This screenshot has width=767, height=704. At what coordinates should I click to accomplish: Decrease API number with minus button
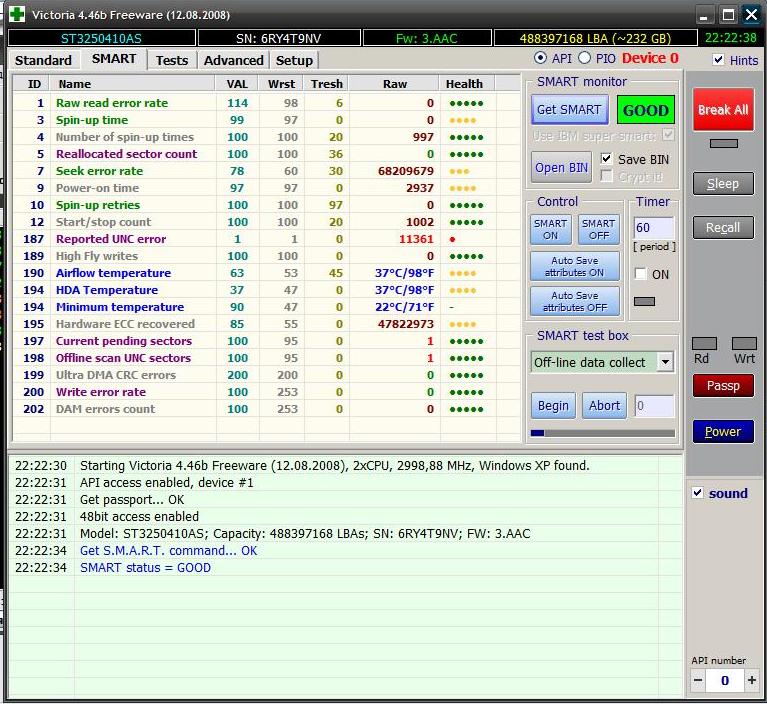click(x=699, y=680)
